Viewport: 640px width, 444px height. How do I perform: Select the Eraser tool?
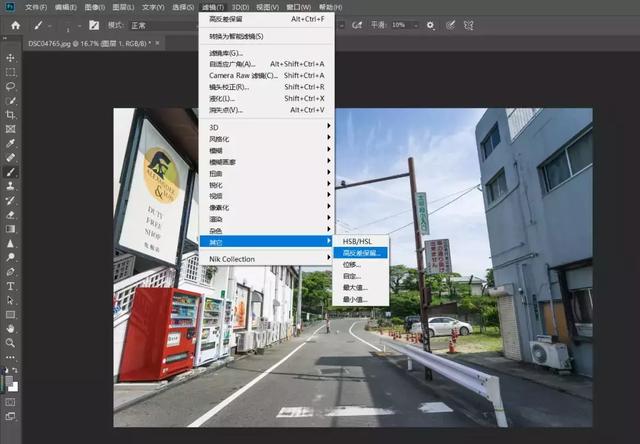(x=11, y=215)
